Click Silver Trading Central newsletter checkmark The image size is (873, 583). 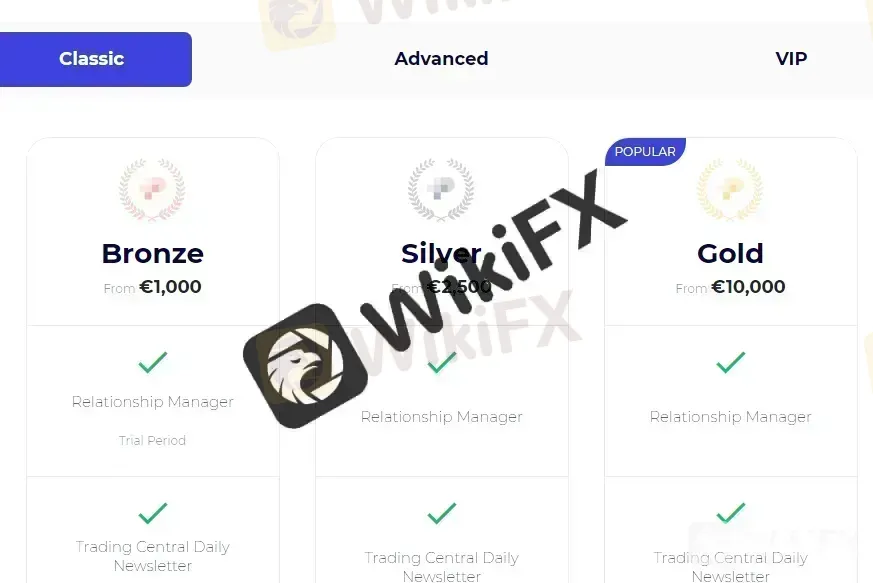442,513
